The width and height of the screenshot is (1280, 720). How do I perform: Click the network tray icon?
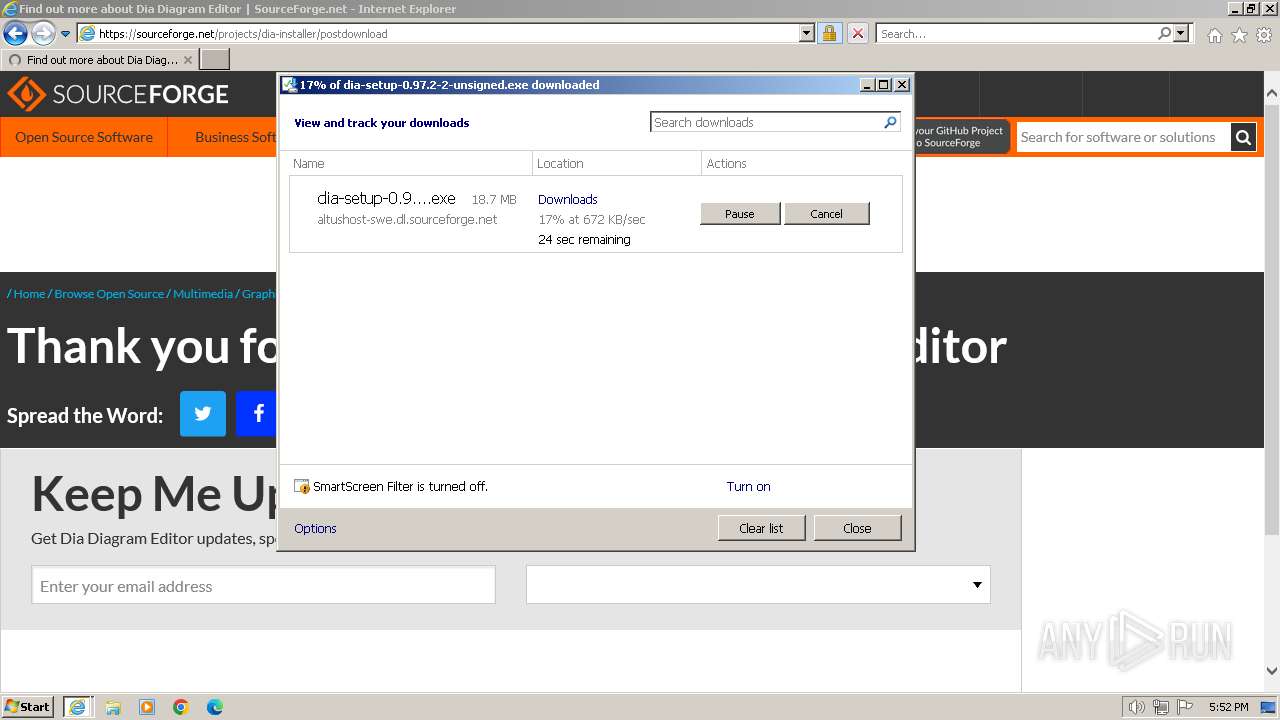point(1161,707)
